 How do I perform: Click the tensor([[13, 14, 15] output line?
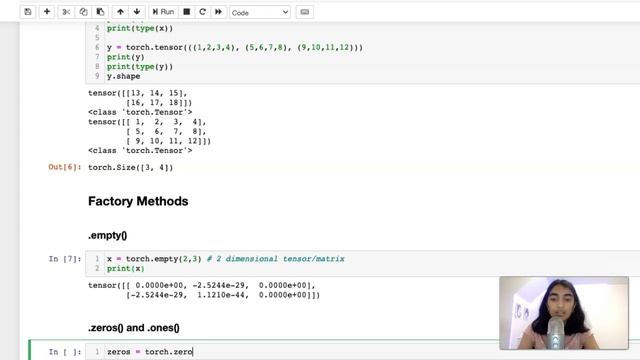(138, 93)
